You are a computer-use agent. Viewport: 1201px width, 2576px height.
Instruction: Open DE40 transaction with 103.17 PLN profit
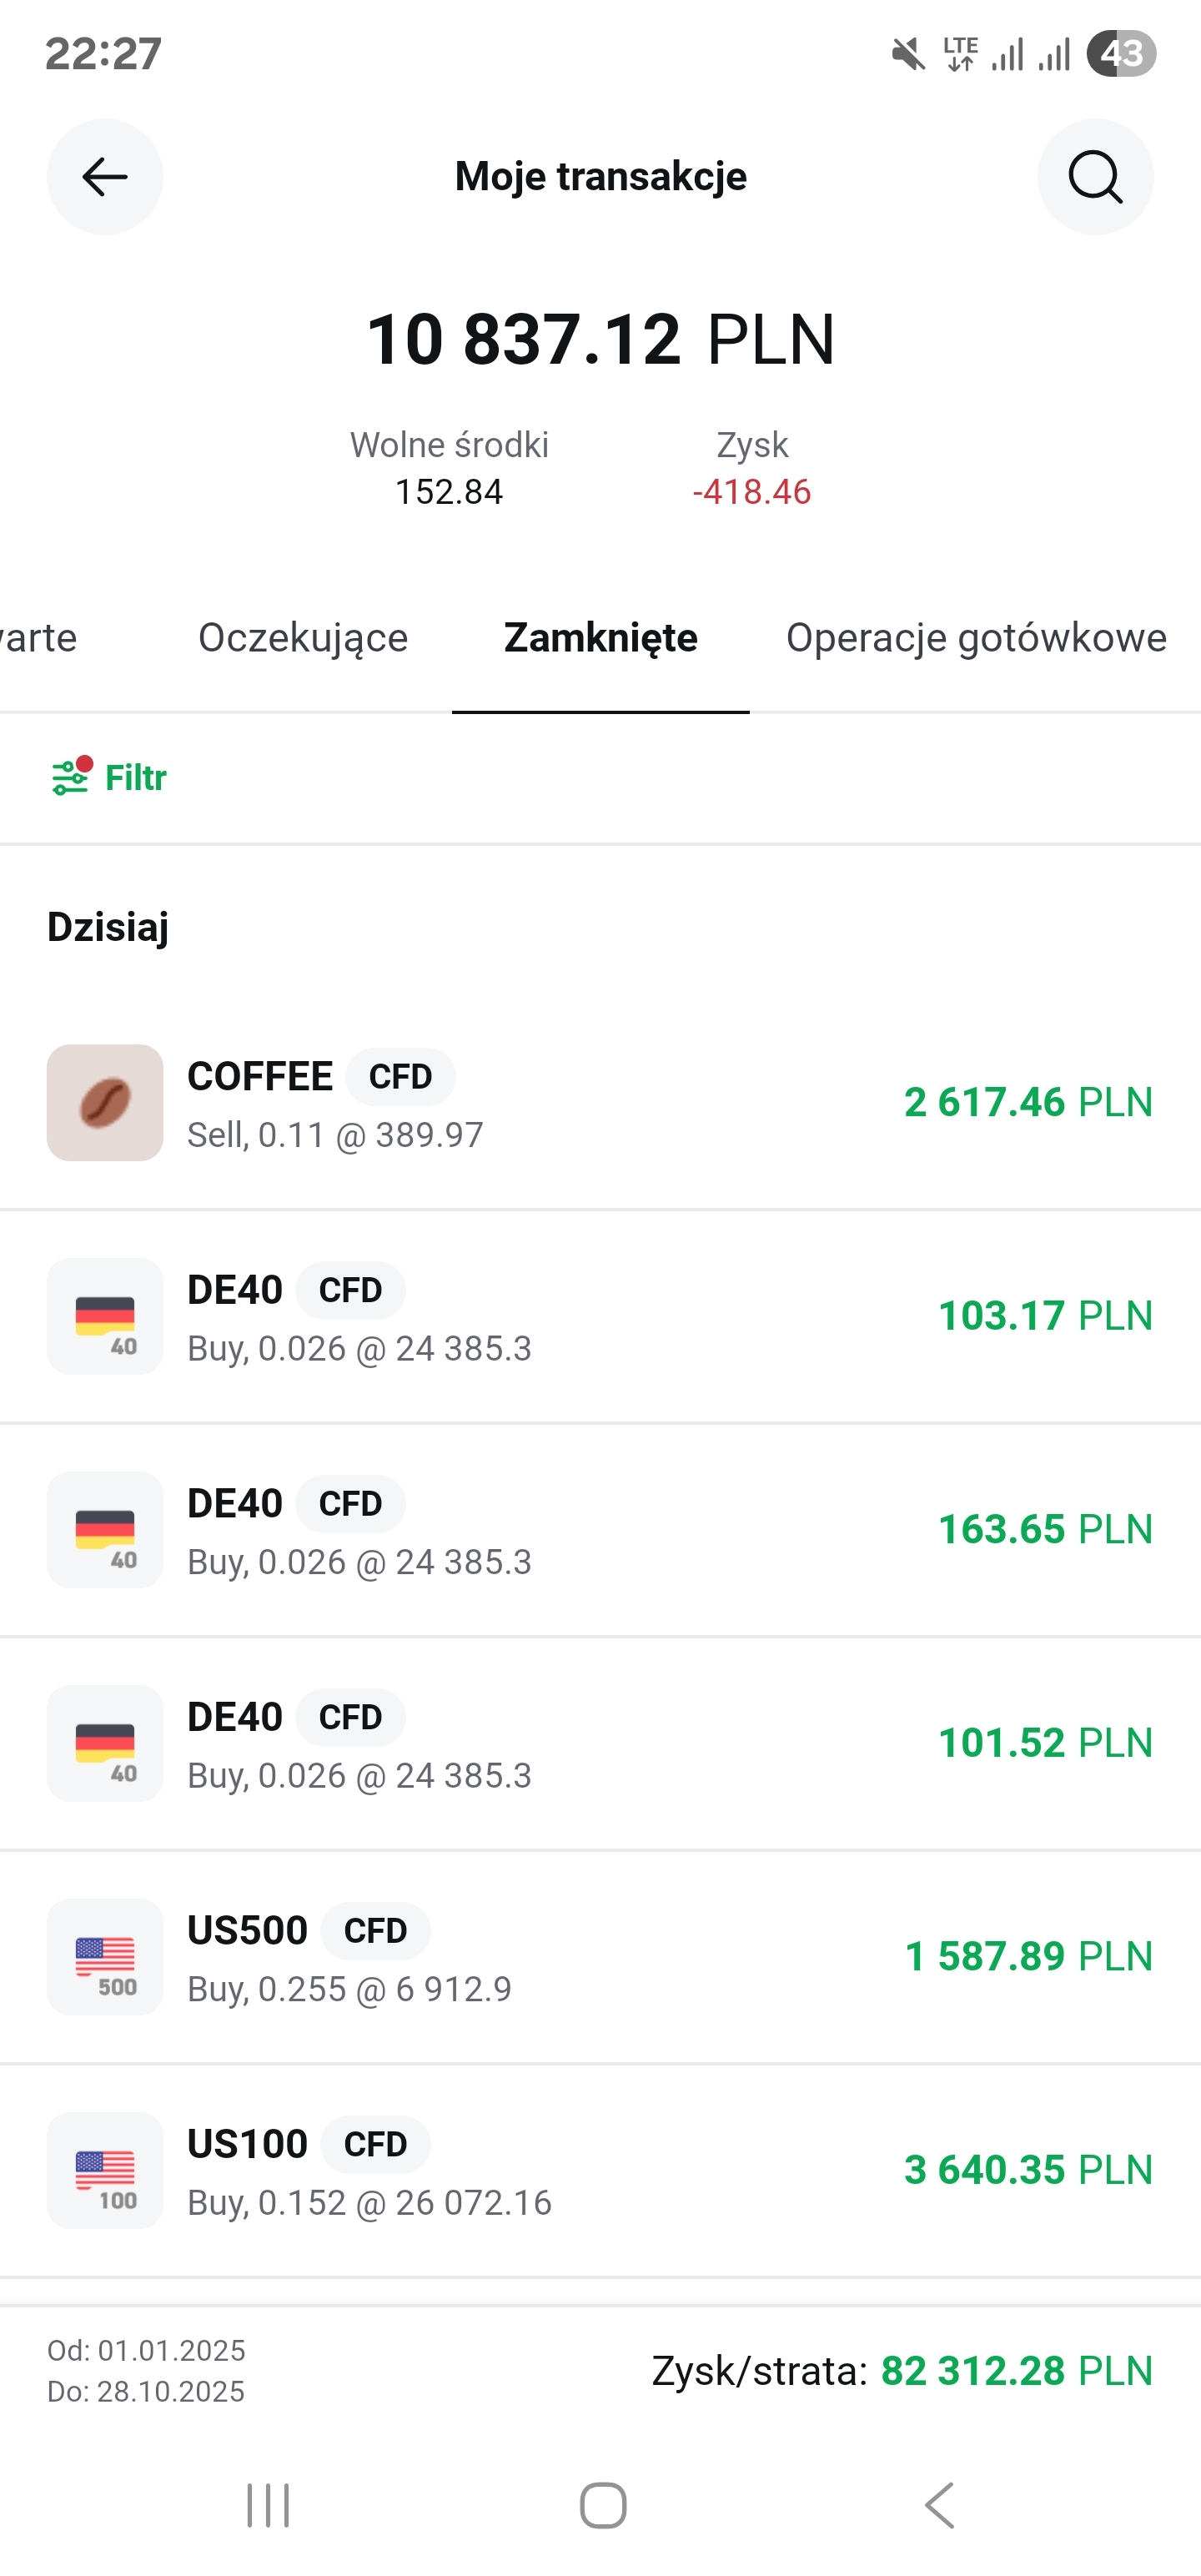(x=600, y=1316)
